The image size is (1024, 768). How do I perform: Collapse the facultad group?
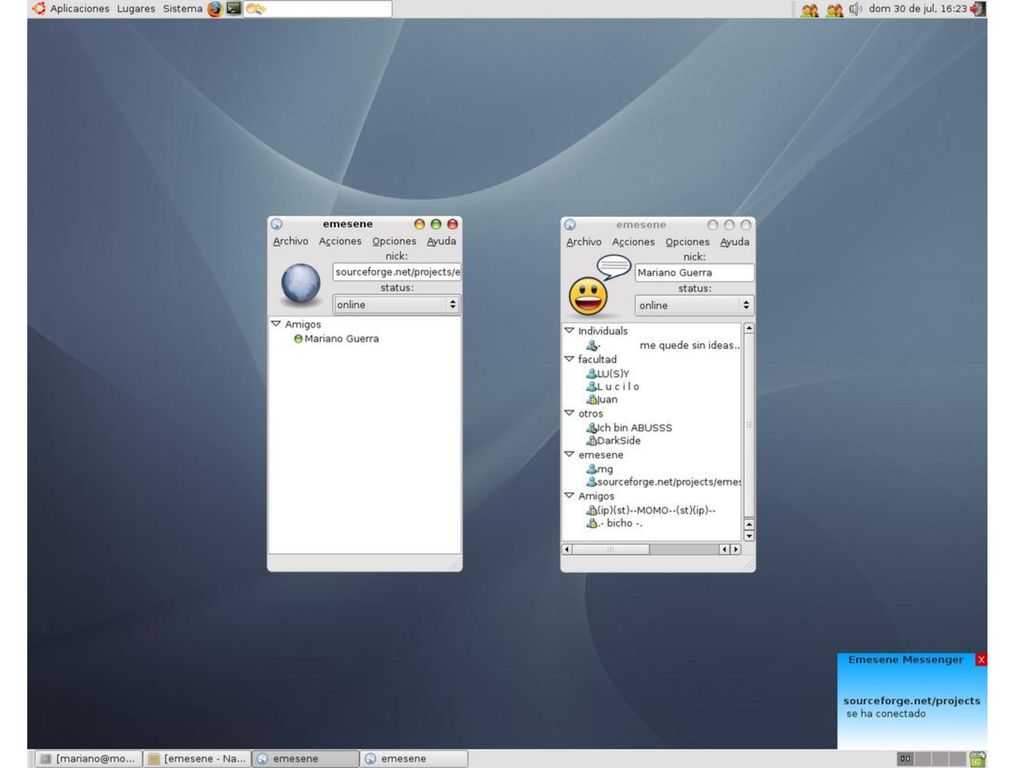(569, 359)
